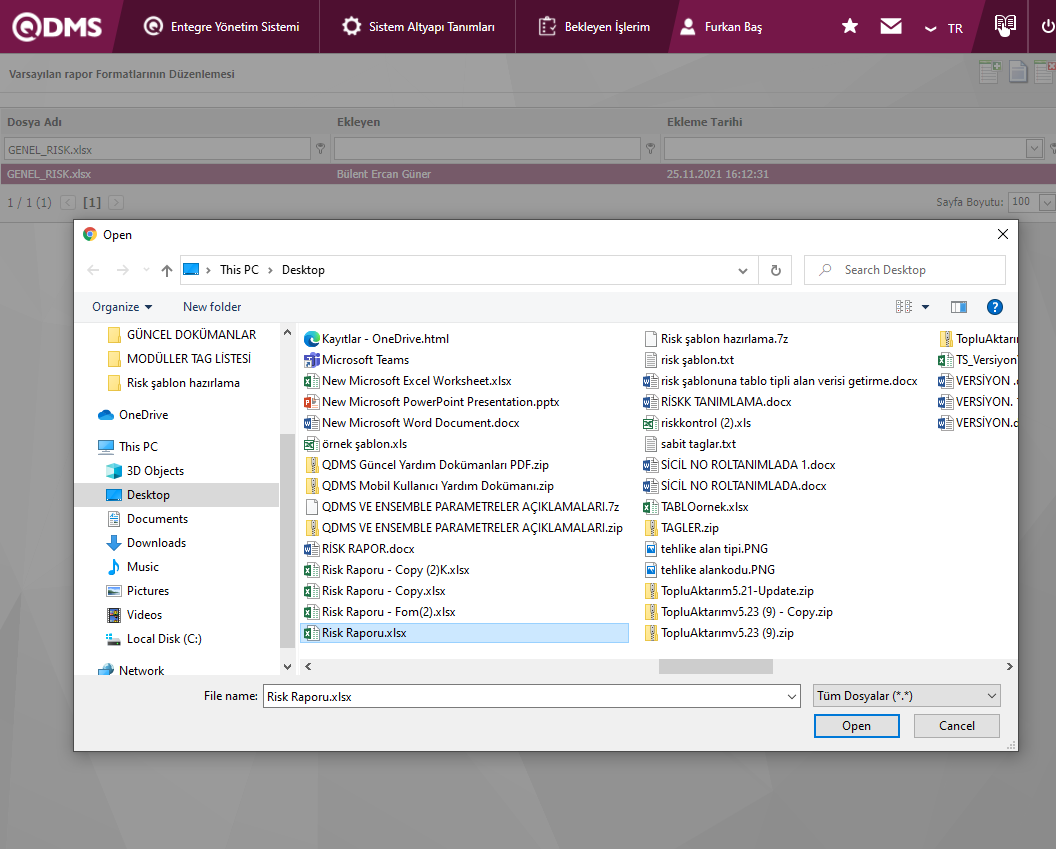This screenshot has width=1056, height=849.
Task: Select the TAGLER.zip archive file
Action: (x=689, y=528)
